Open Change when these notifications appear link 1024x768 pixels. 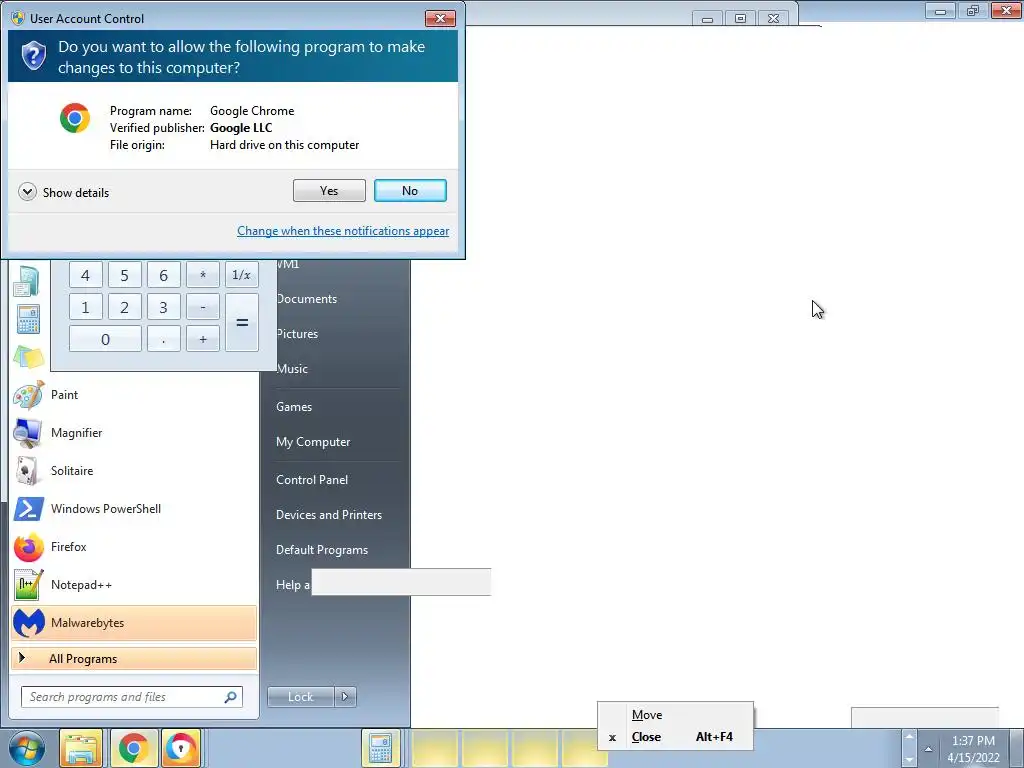343,231
